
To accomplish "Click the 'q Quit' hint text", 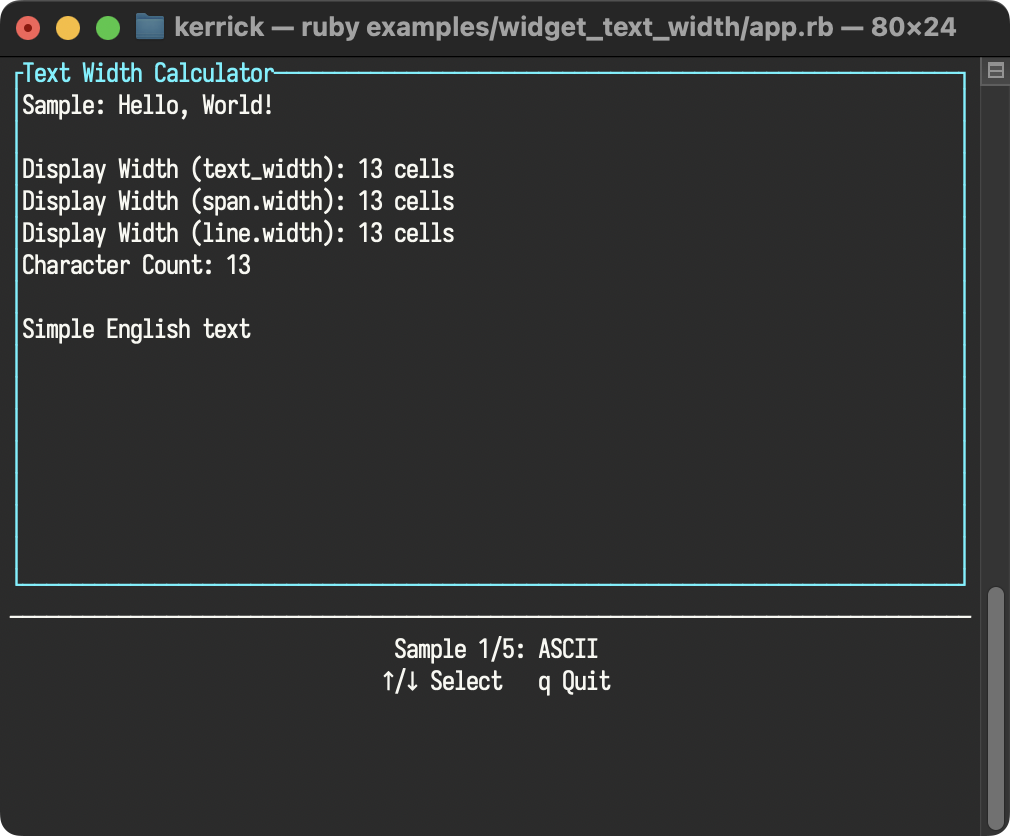I will coord(574,681).
